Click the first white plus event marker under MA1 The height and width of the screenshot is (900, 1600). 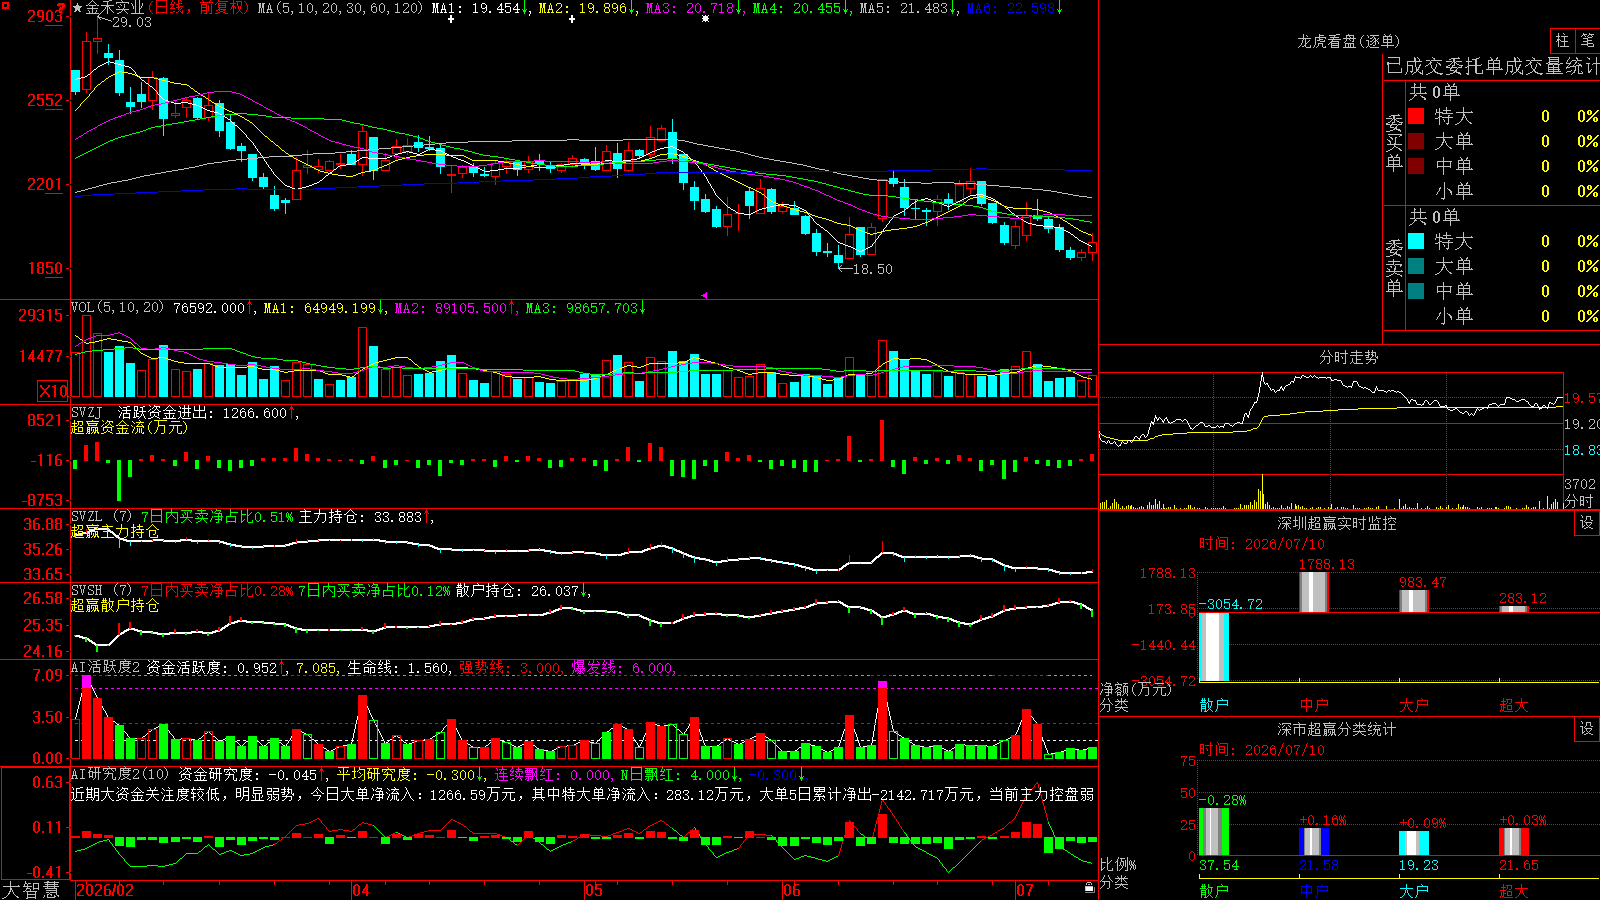click(x=451, y=19)
